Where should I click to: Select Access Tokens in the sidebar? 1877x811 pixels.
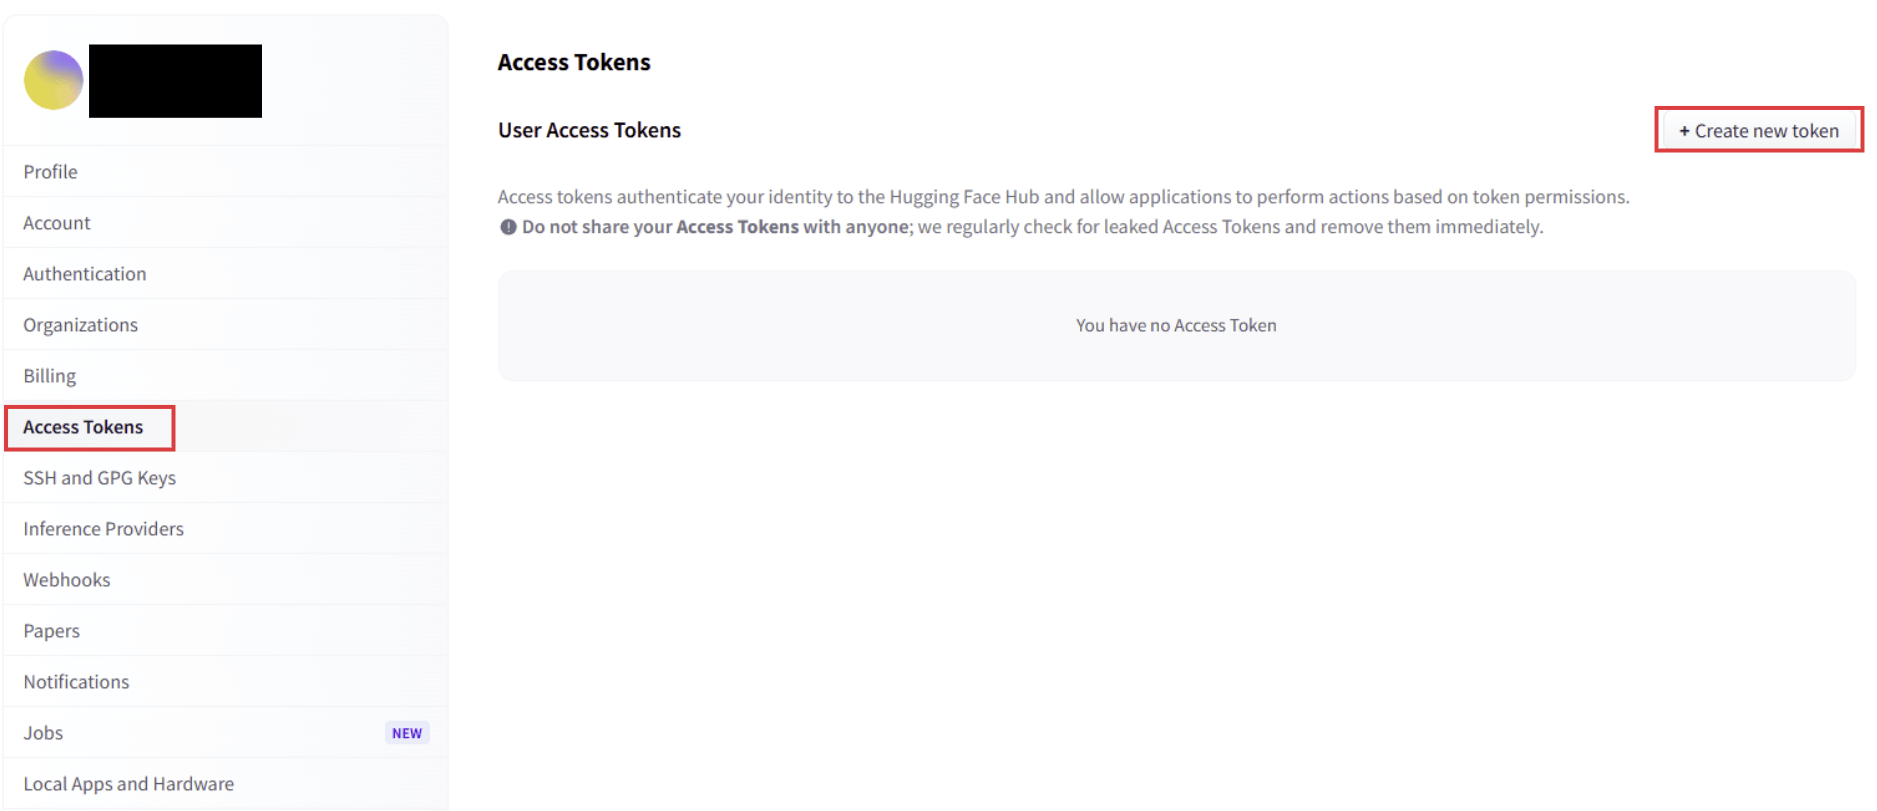[84, 427]
